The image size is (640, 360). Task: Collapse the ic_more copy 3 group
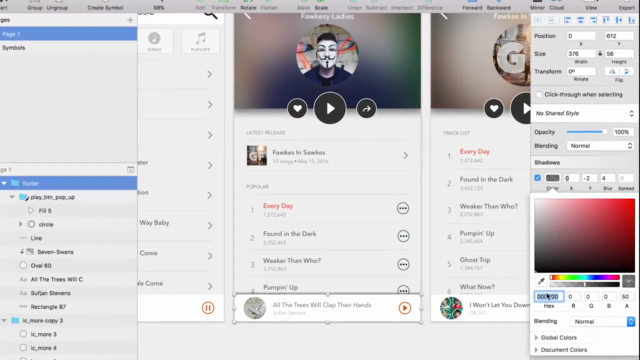pyautogui.click(x=4, y=320)
